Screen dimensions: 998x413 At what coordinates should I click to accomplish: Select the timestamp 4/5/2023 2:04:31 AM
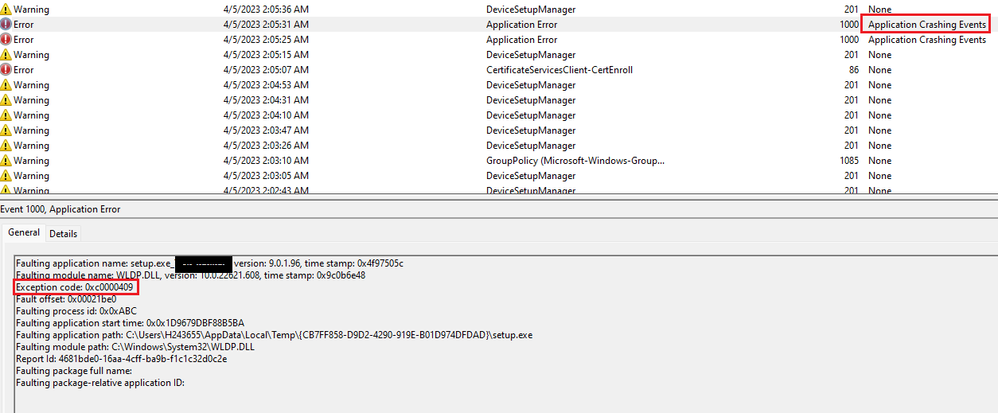pyautogui.click(x=266, y=100)
